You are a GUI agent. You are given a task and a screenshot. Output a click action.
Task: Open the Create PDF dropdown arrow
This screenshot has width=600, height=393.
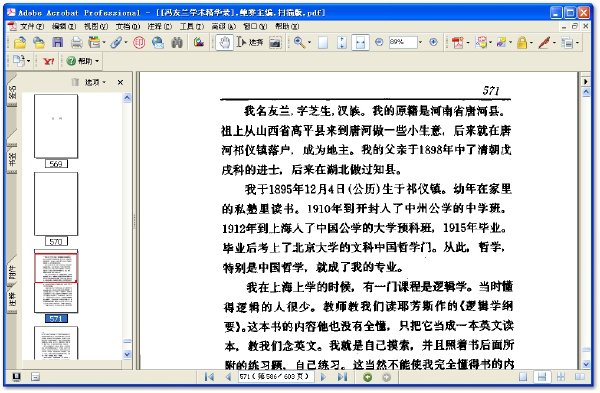click(x=468, y=43)
